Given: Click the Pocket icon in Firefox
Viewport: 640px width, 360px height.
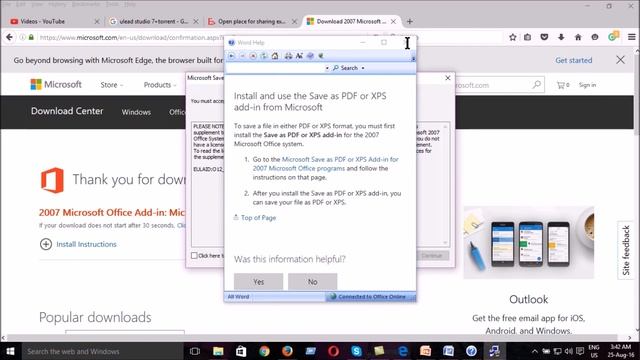Looking at the screenshot, I should (544, 37).
